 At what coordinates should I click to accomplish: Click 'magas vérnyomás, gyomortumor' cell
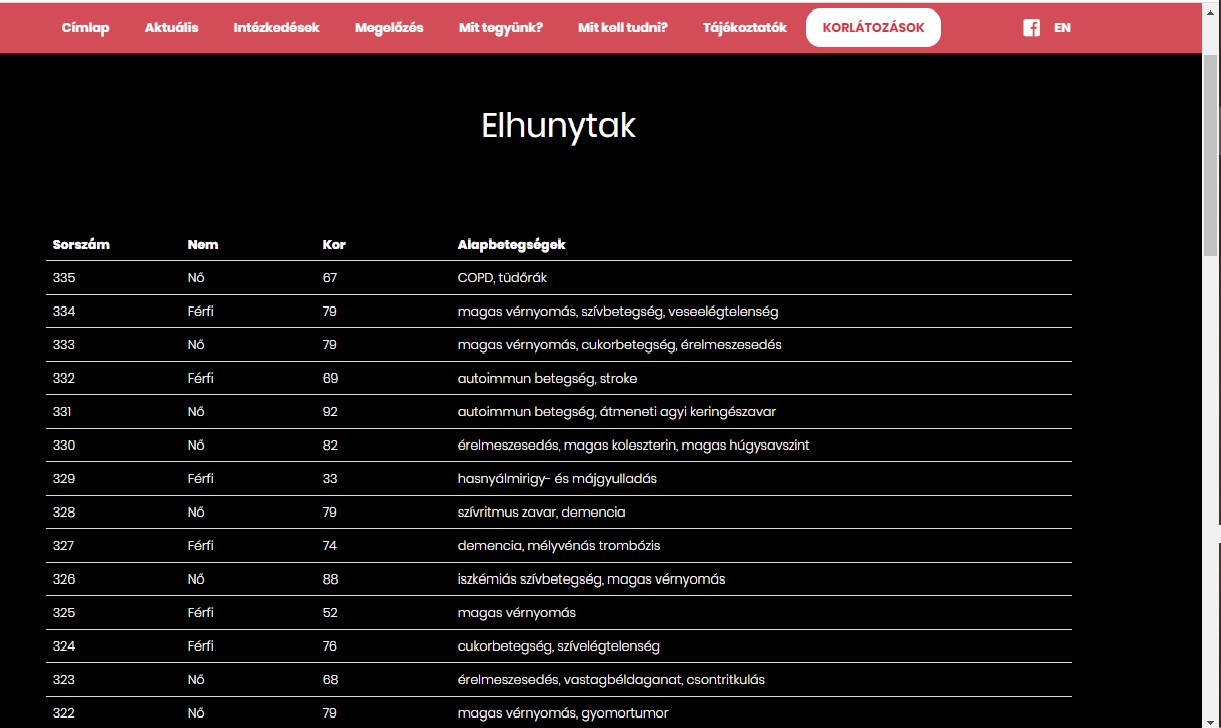tap(563, 713)
